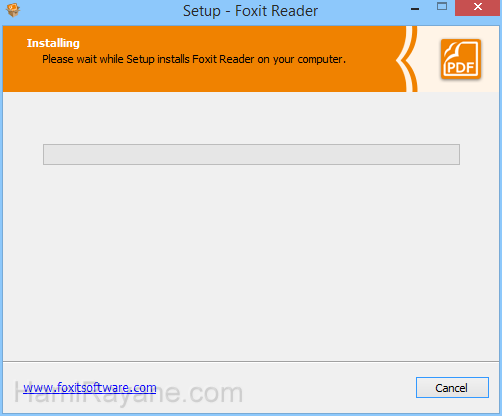Open the www.foxitsoftware.com link
The width and height of the screenshot is (502, 416).
coord(90,388)
